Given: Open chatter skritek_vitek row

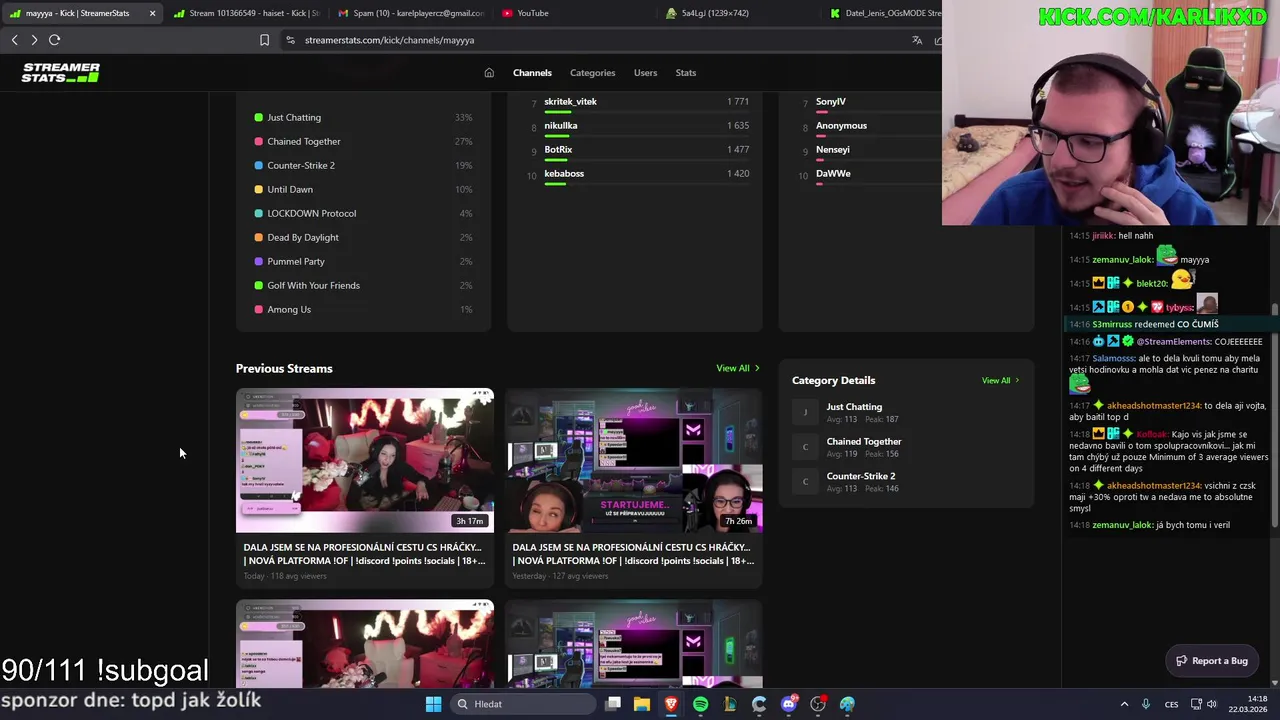Looking at the screenshot, I should (636, 102).
